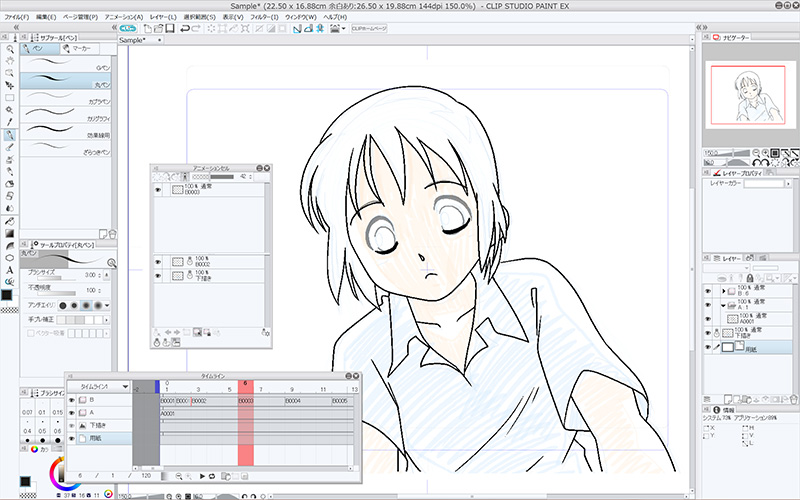Select the magnifier zoom tool in toolbox
Image resolution: width=800 pixels, height=500 pixels.
coord(9,49)
